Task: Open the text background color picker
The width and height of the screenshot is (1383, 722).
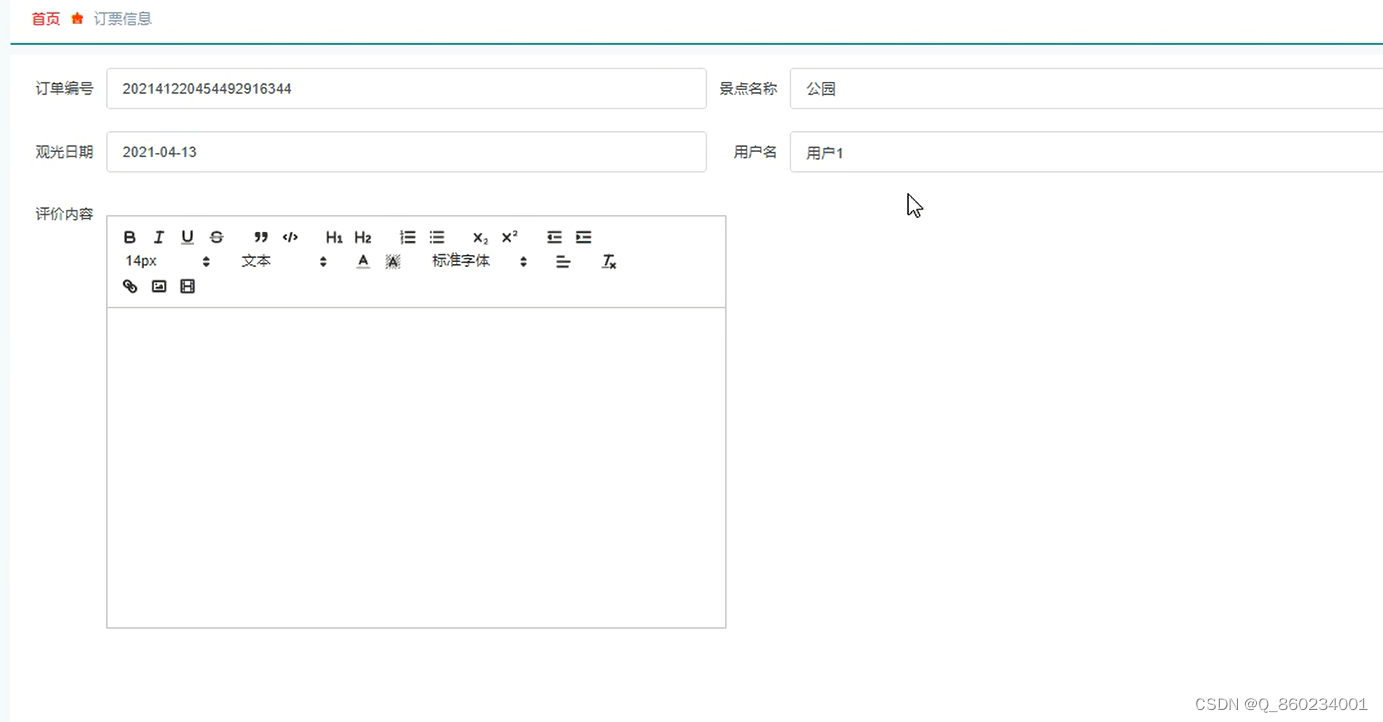Action: point(393,261)
